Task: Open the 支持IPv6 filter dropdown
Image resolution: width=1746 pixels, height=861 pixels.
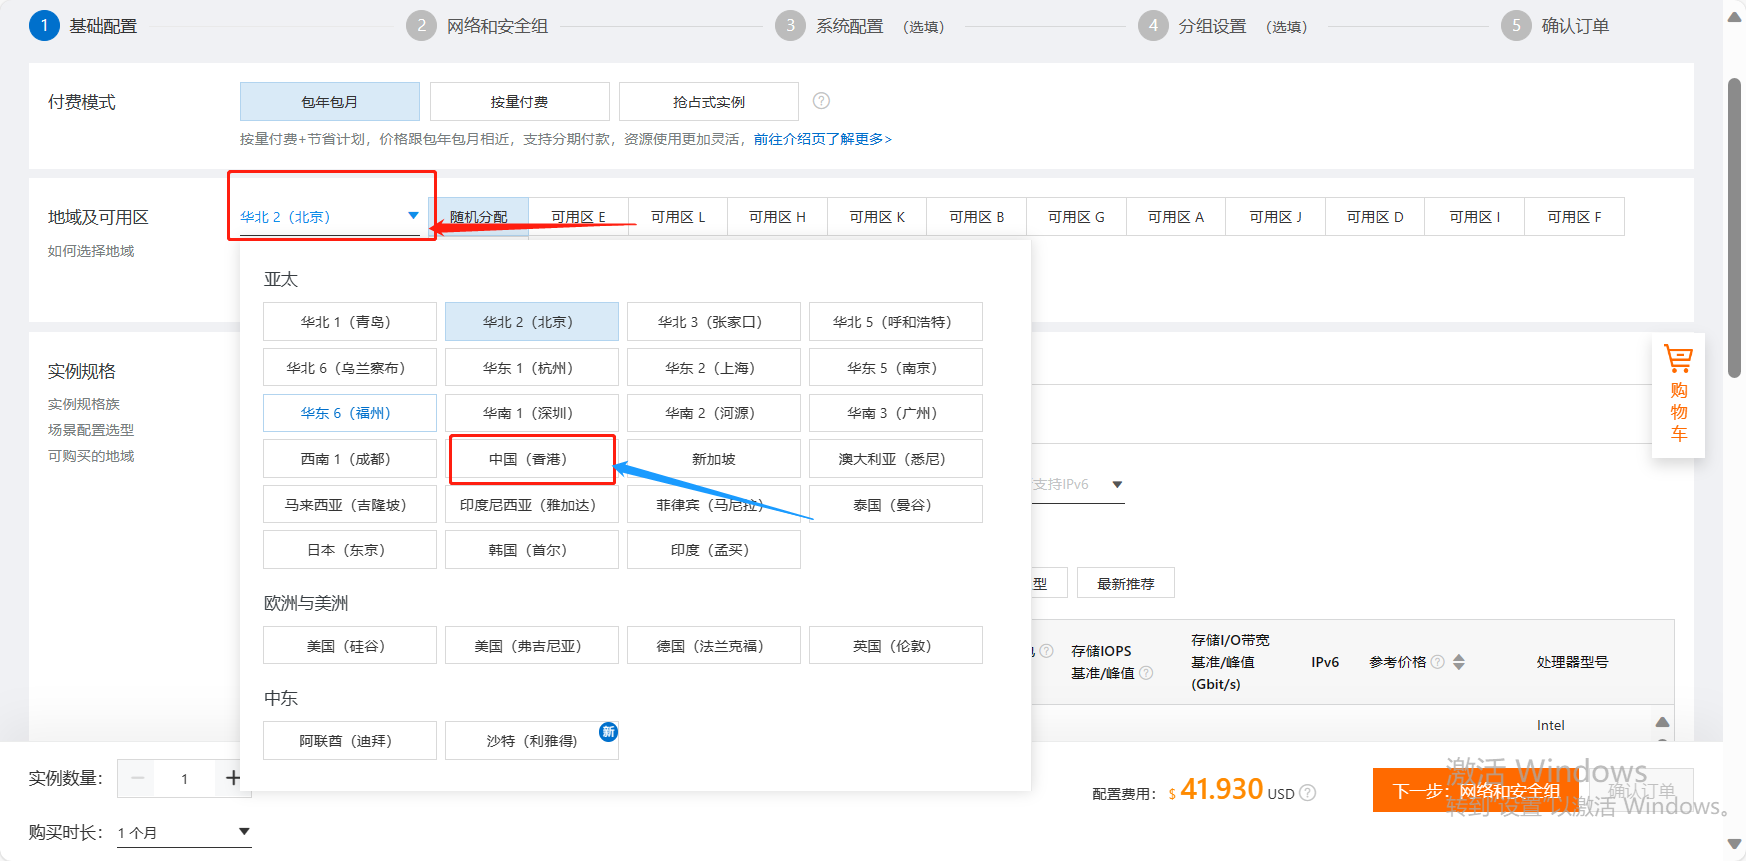Action: tap(1078, 484)
